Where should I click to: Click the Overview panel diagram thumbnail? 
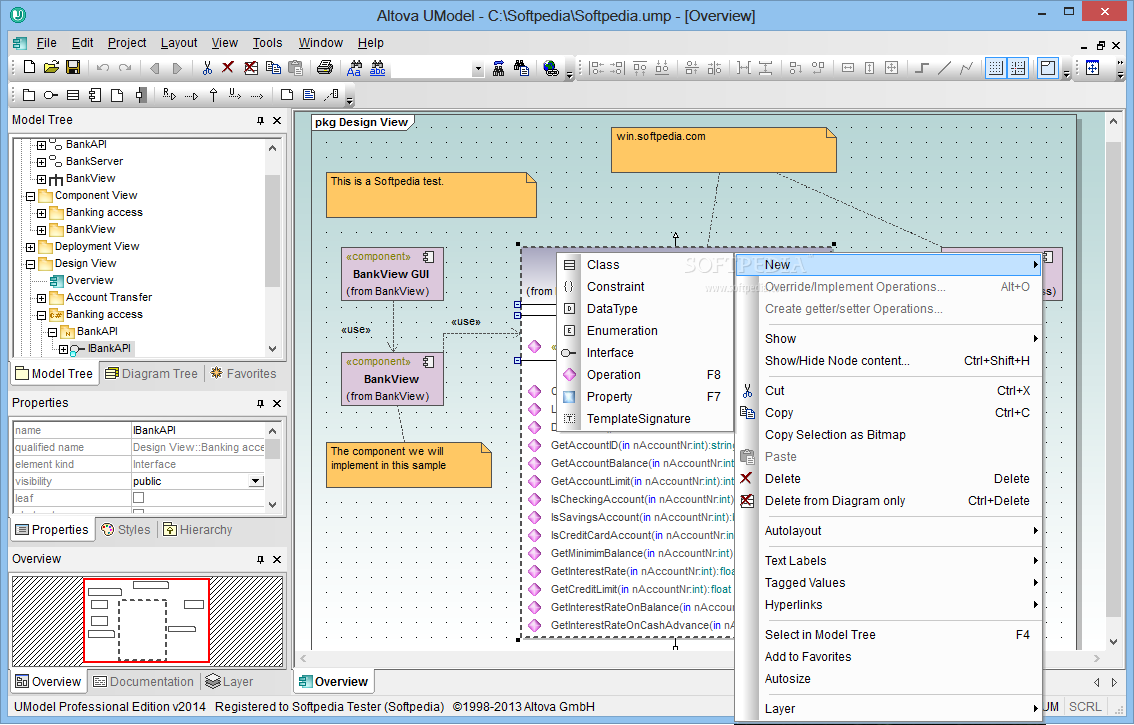point(147,621)
